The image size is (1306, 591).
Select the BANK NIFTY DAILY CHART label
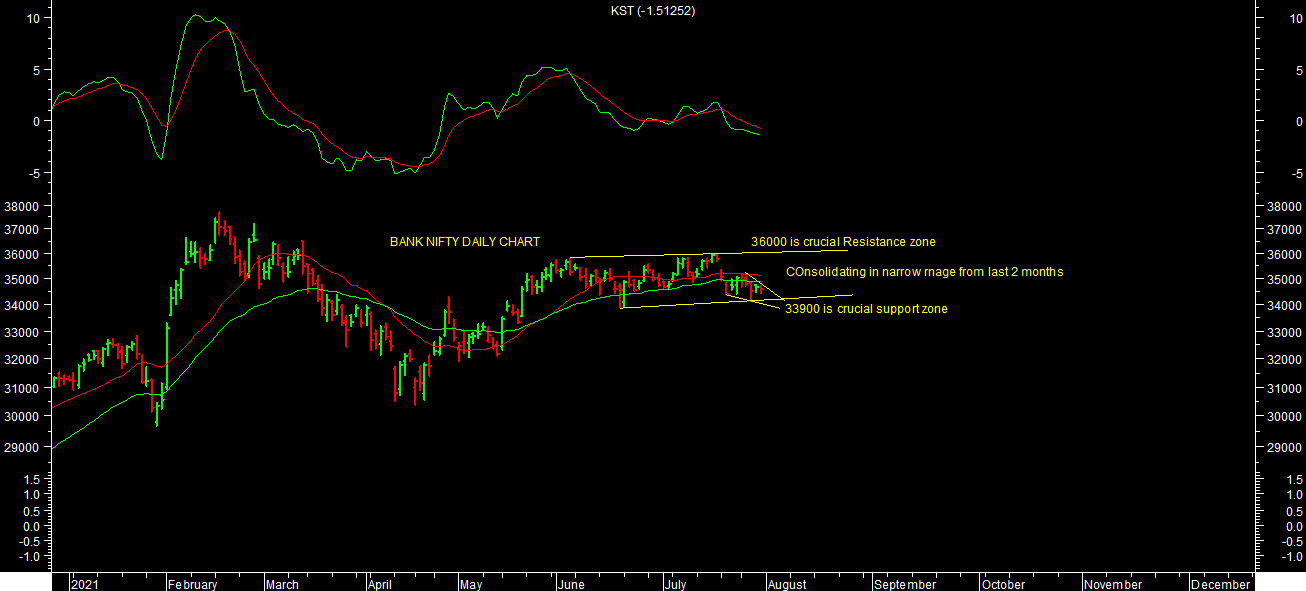point(464,242)
